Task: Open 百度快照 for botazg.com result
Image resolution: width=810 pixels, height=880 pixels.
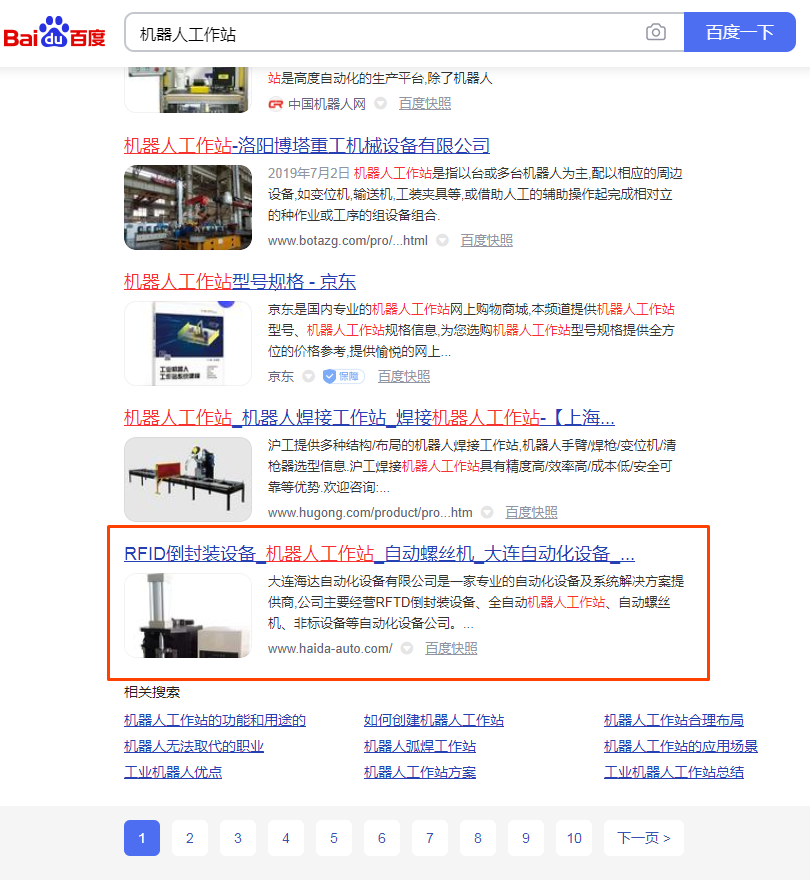Action: 487,241
